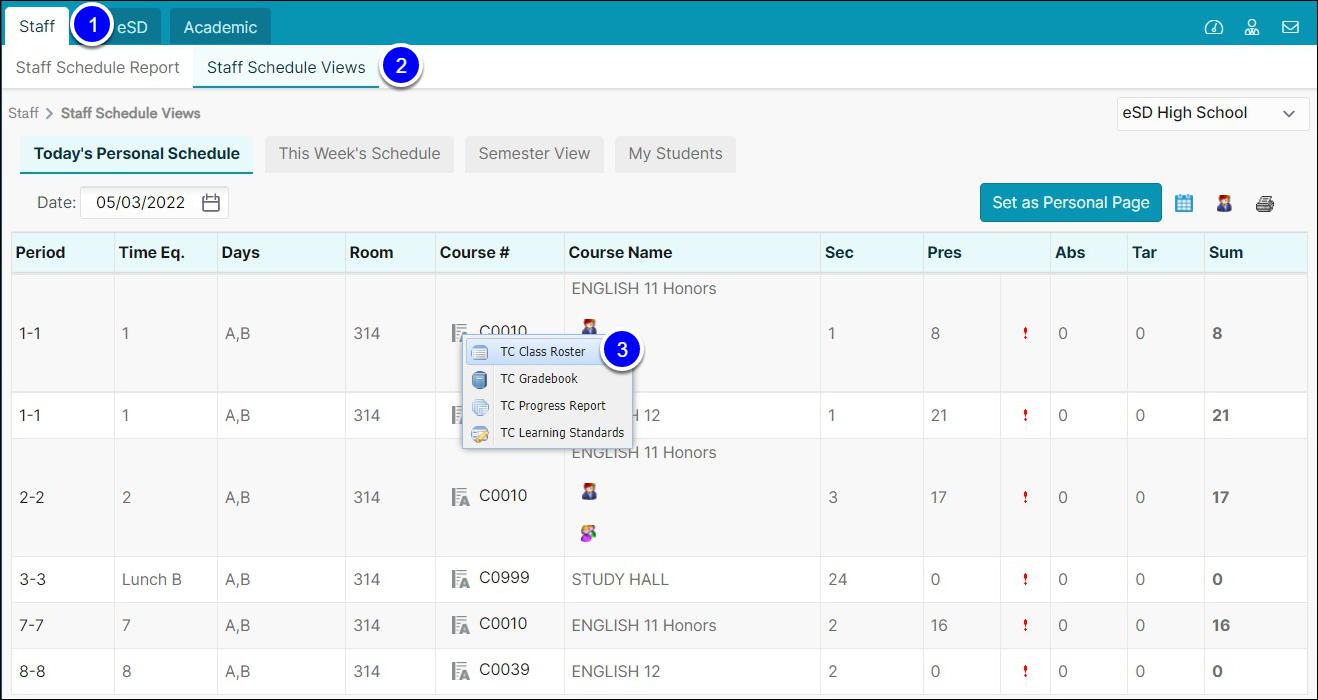Click the red exclamation mark in the 2-2 row

(1025, 497)
